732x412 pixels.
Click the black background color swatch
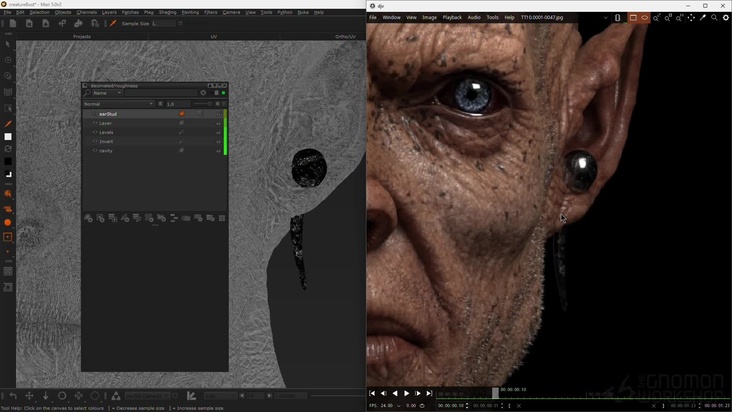pos(8,161)
